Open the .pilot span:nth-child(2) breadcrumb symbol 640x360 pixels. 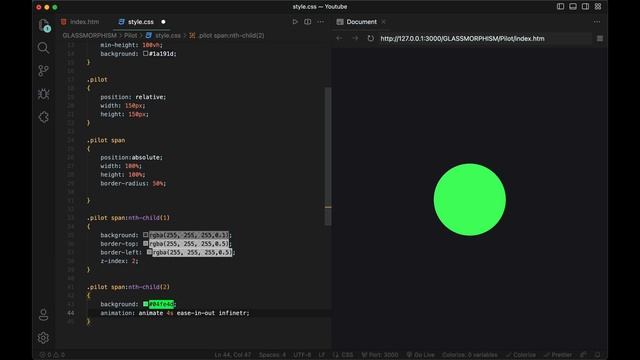tap(227, 36)
